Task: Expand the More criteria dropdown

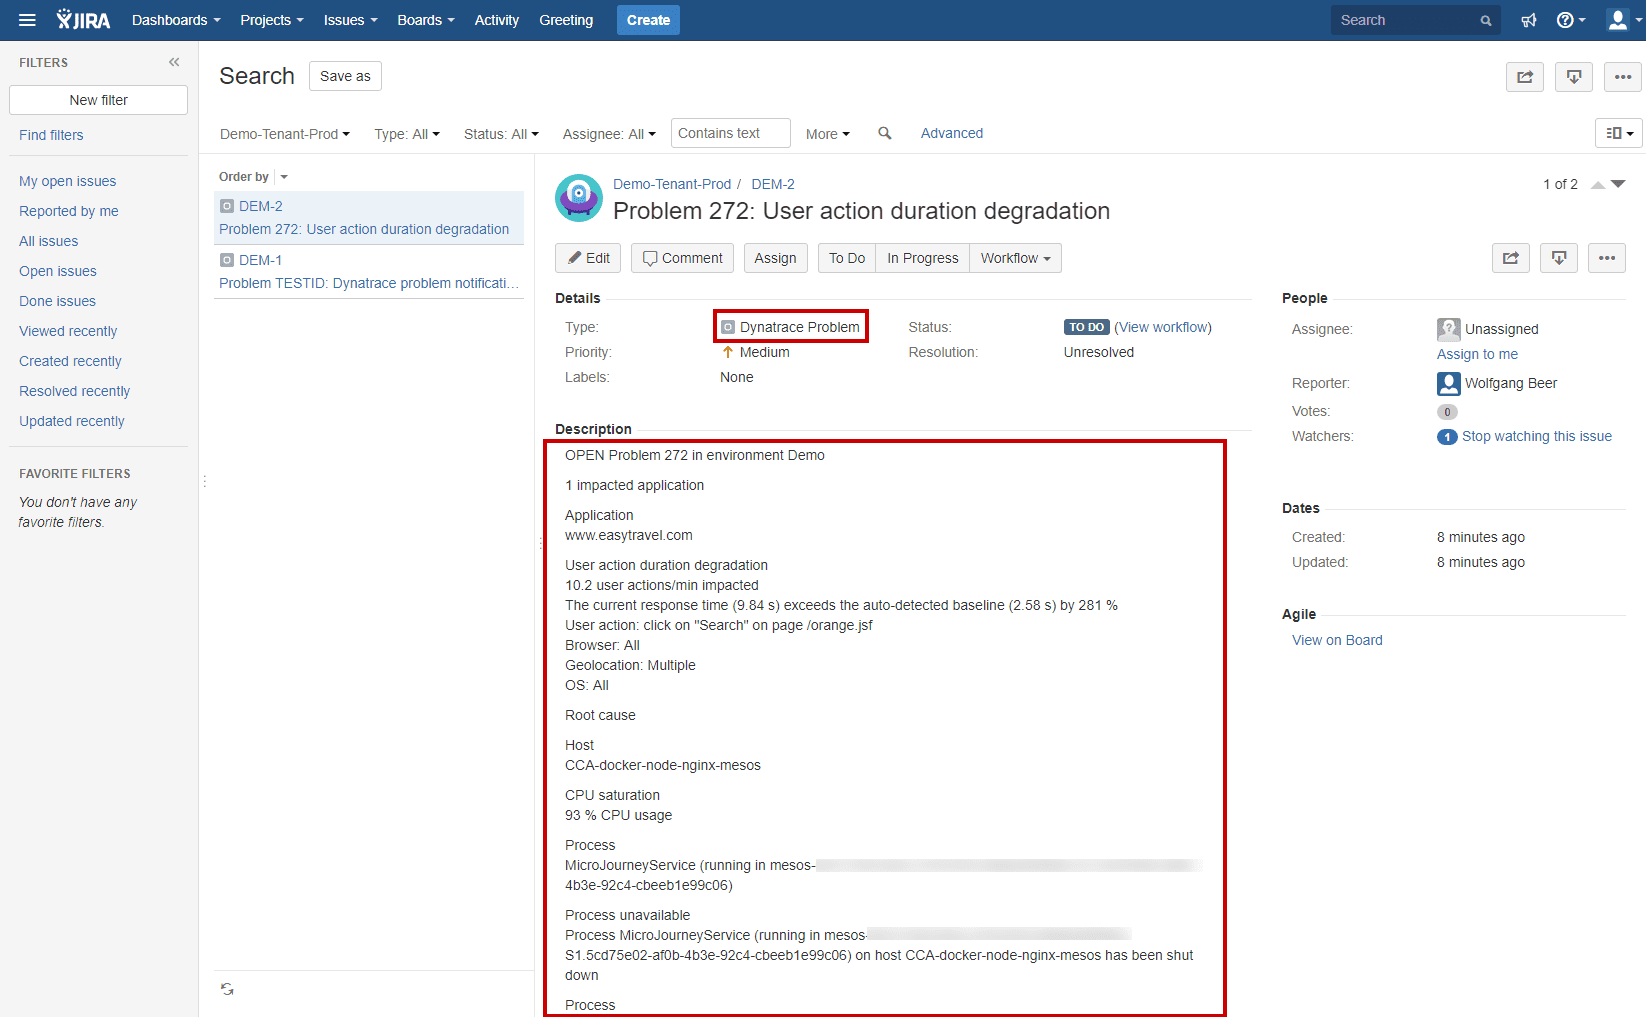Action: coord(828,134)
